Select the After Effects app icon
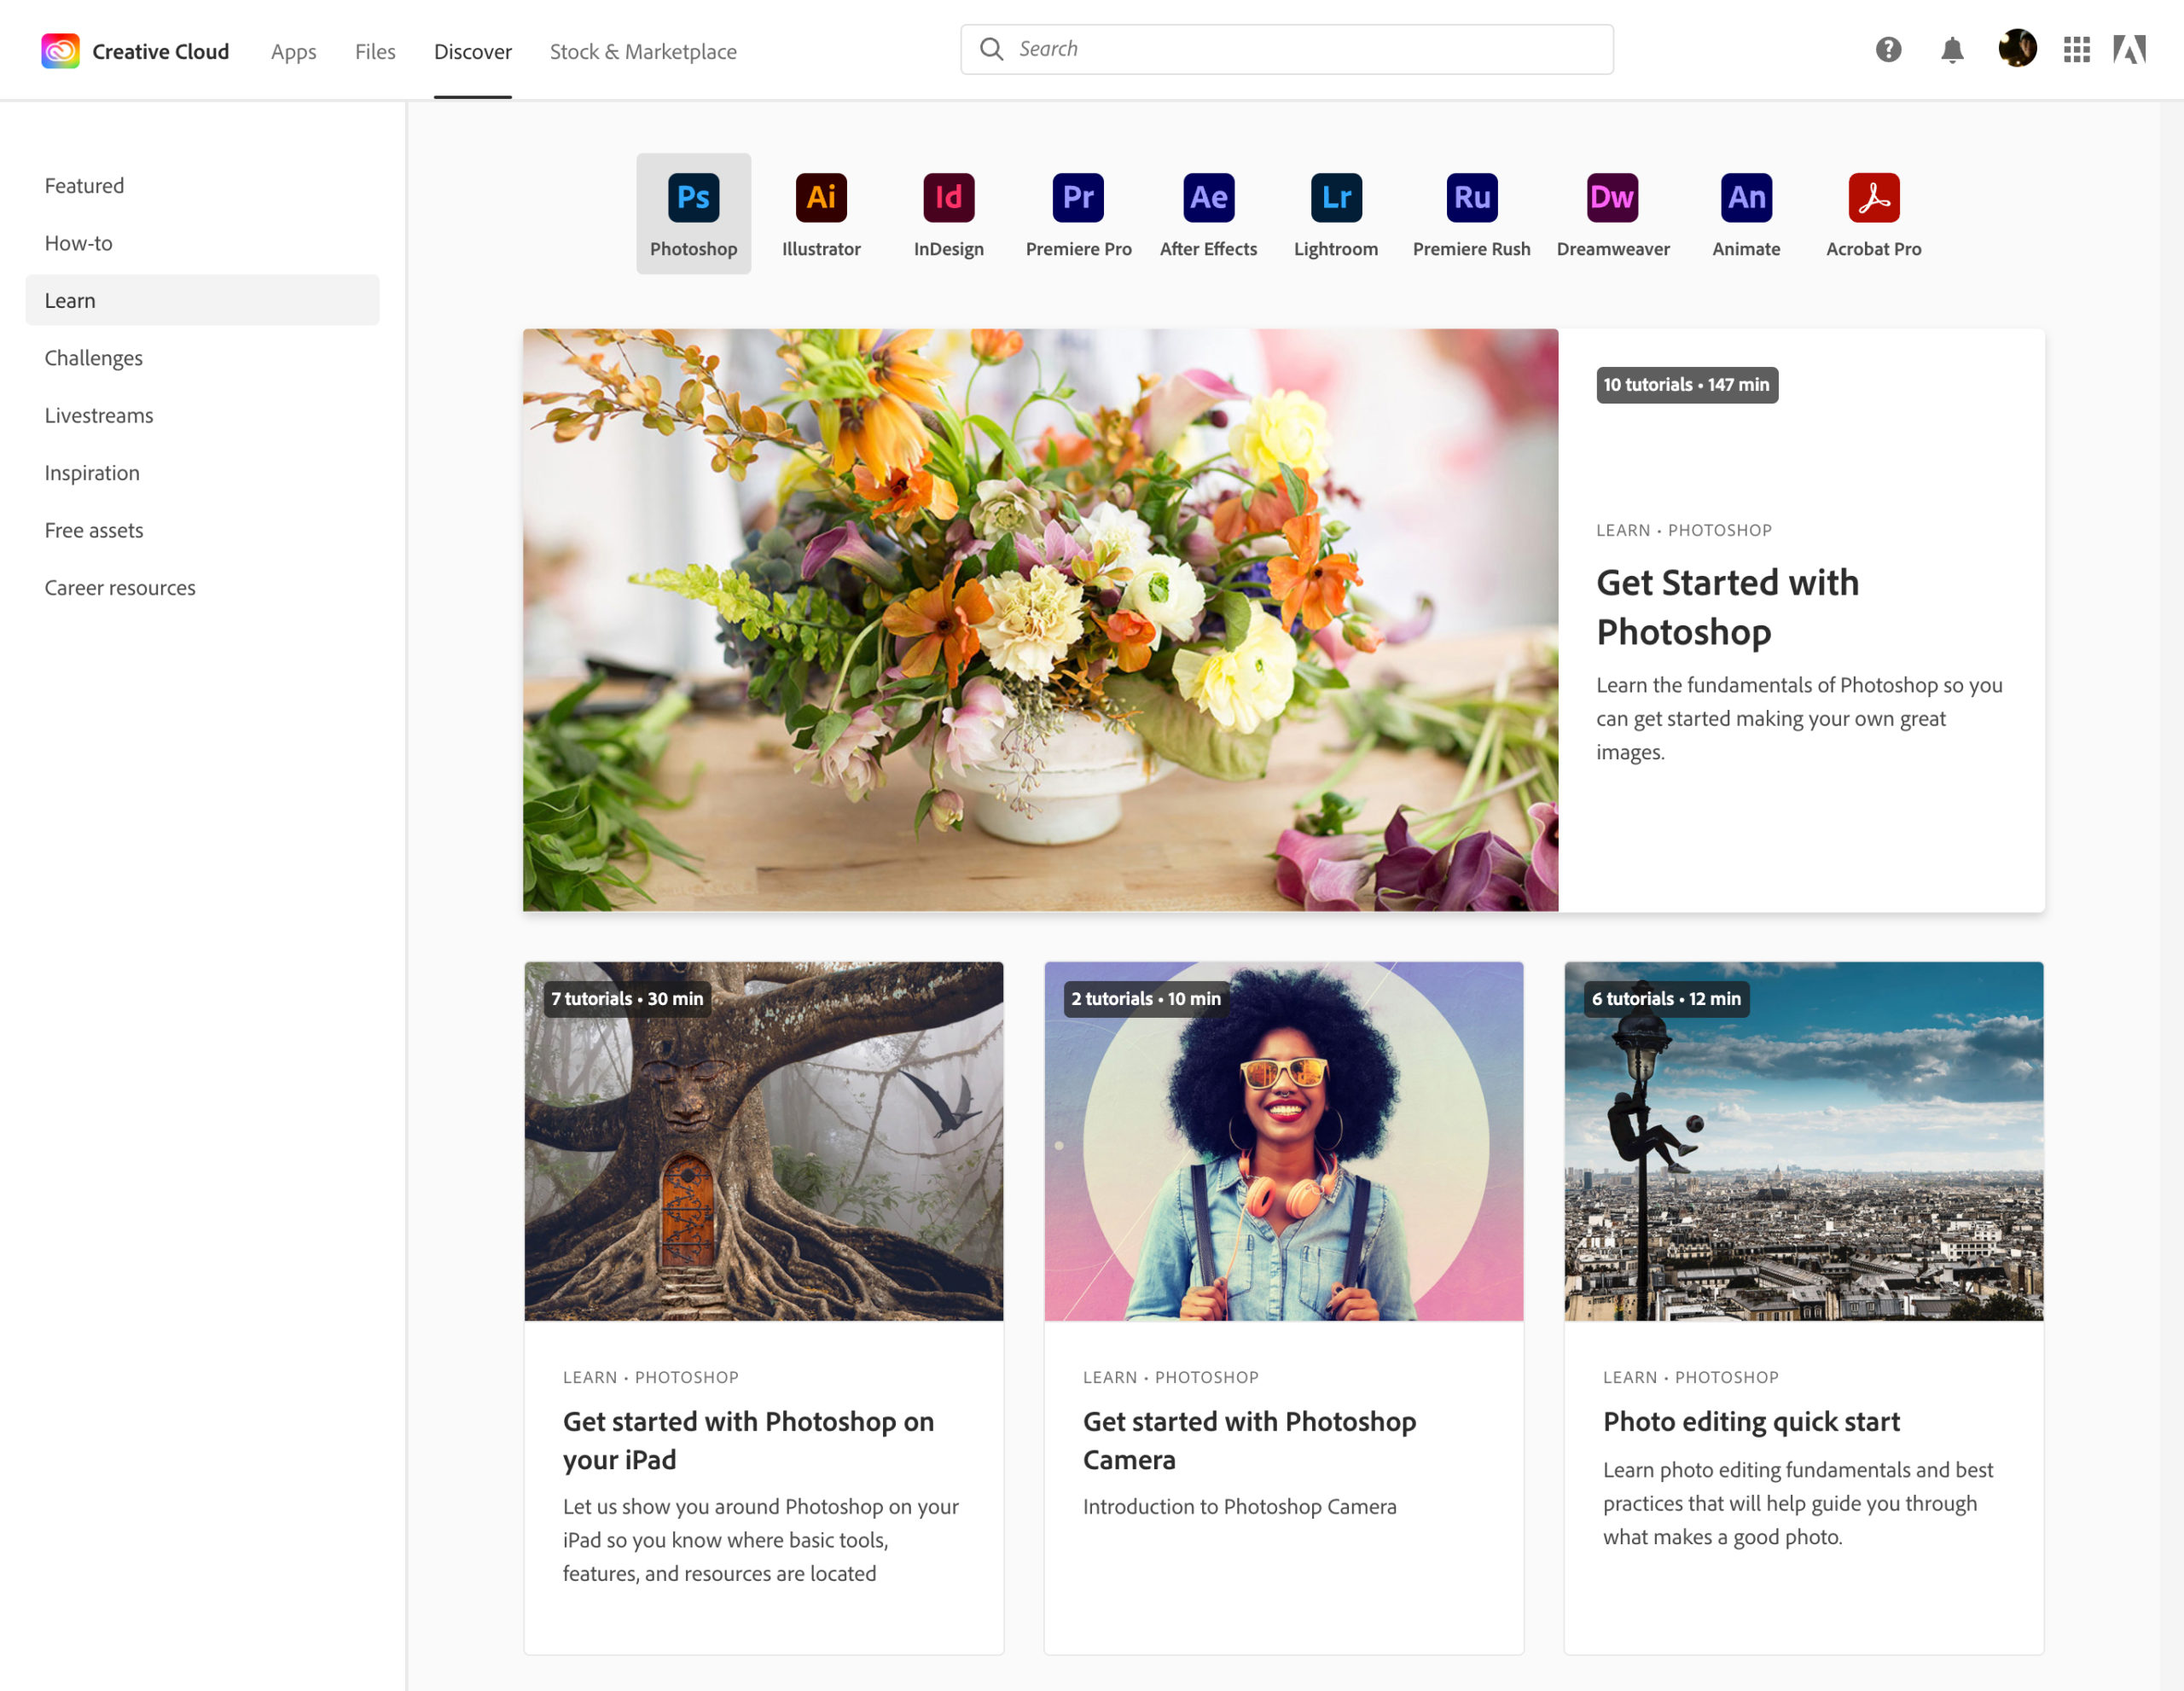Viewport: 2184px width, 1691px height. (1208, 197)
